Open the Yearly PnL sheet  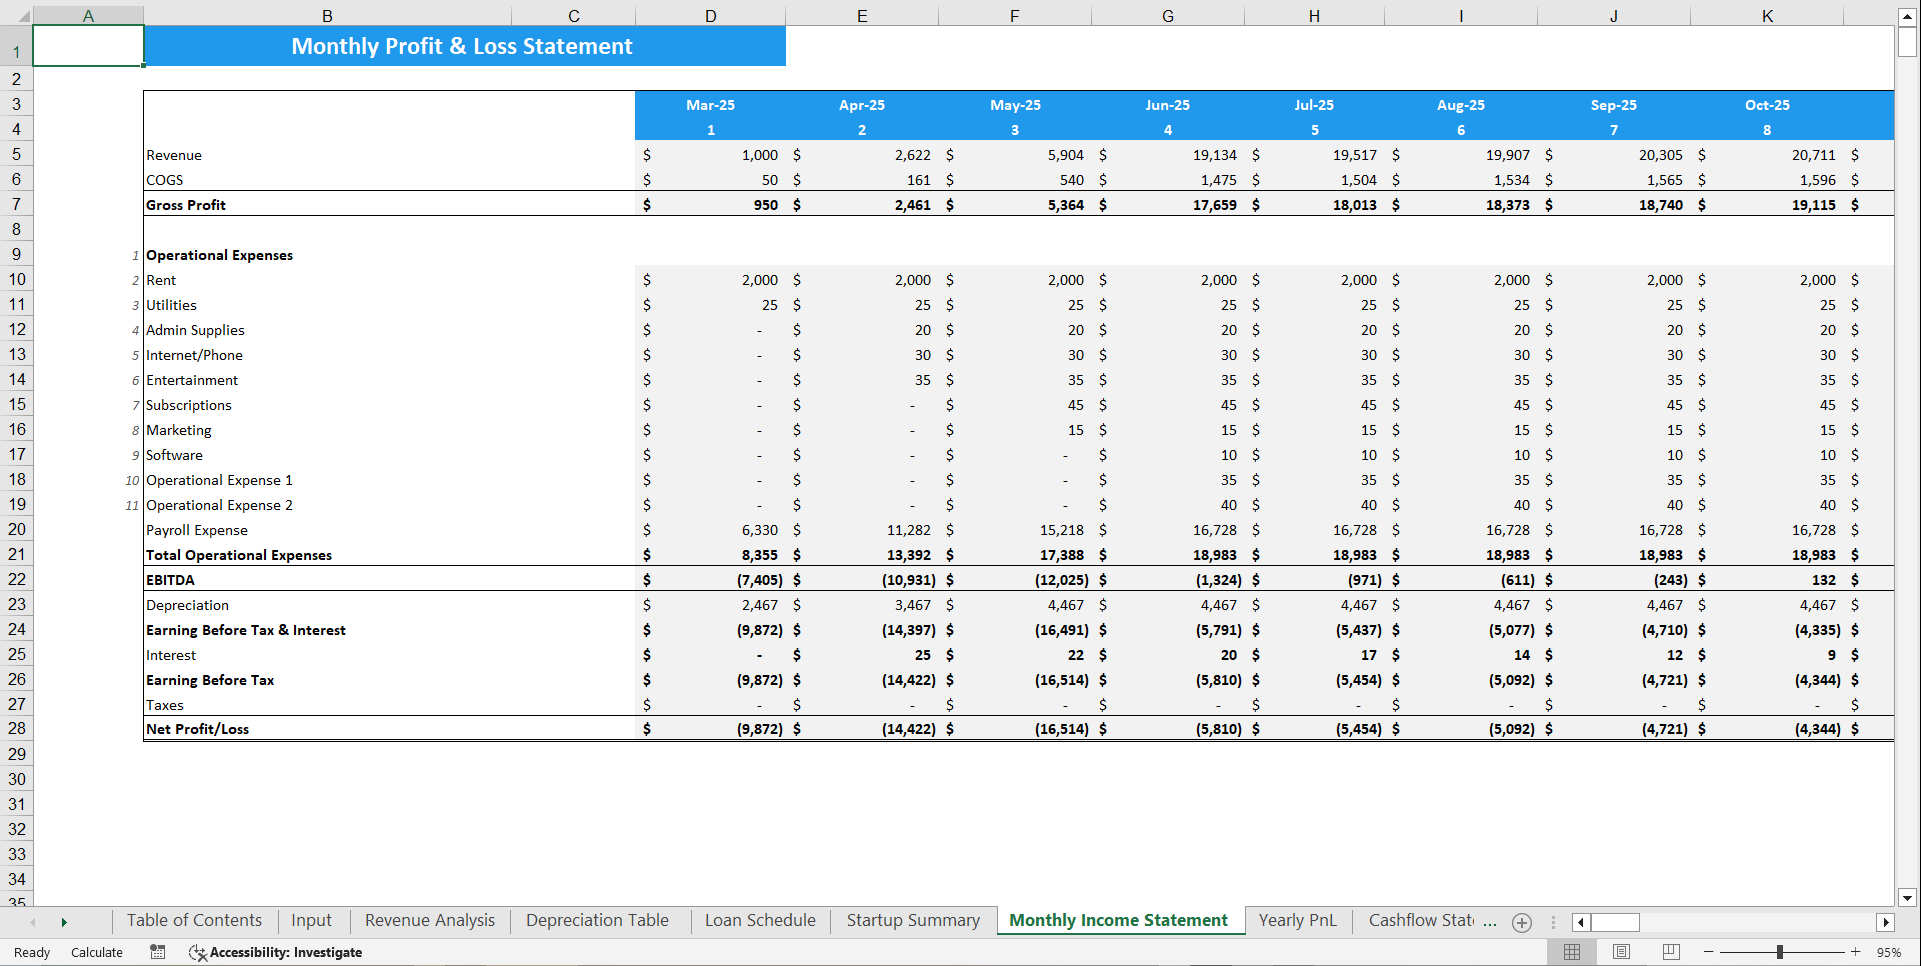point(1297,920)
